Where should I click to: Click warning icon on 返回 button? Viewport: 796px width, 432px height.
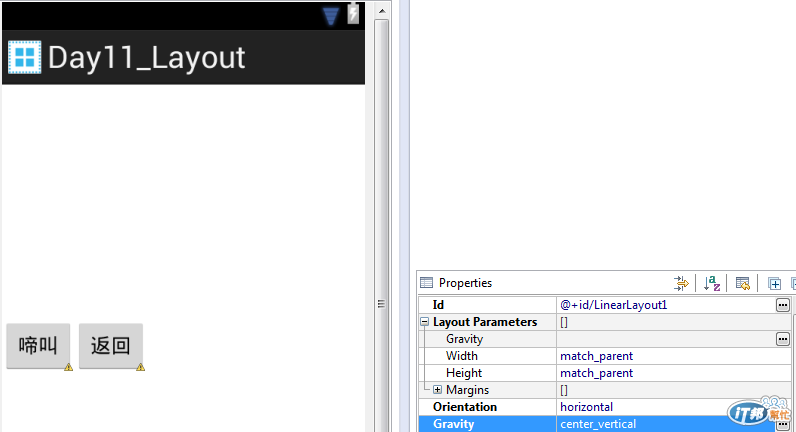(141, 367)
